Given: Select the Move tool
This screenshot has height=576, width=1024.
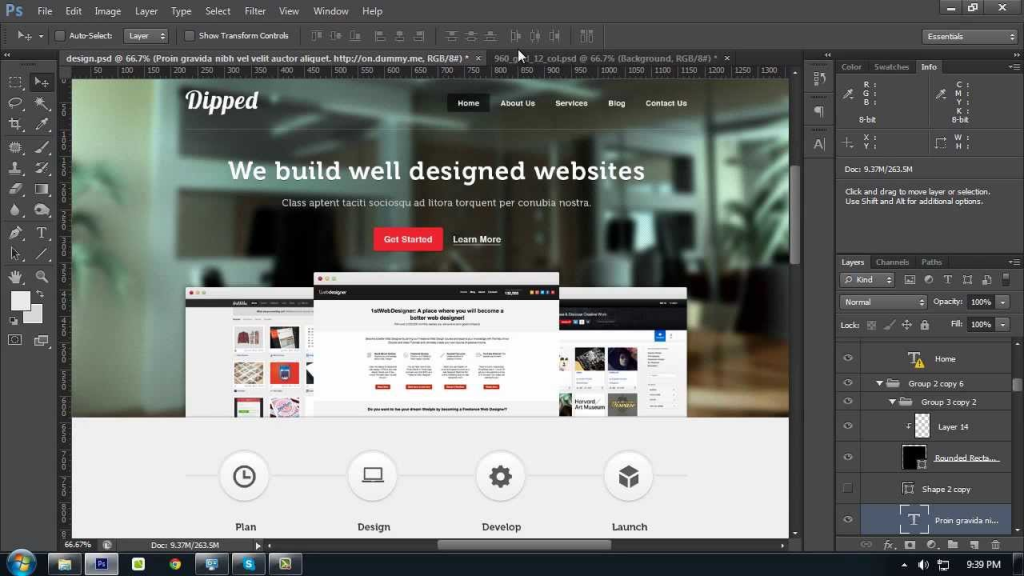Looking at the screenshot, I should pos(41,83).
